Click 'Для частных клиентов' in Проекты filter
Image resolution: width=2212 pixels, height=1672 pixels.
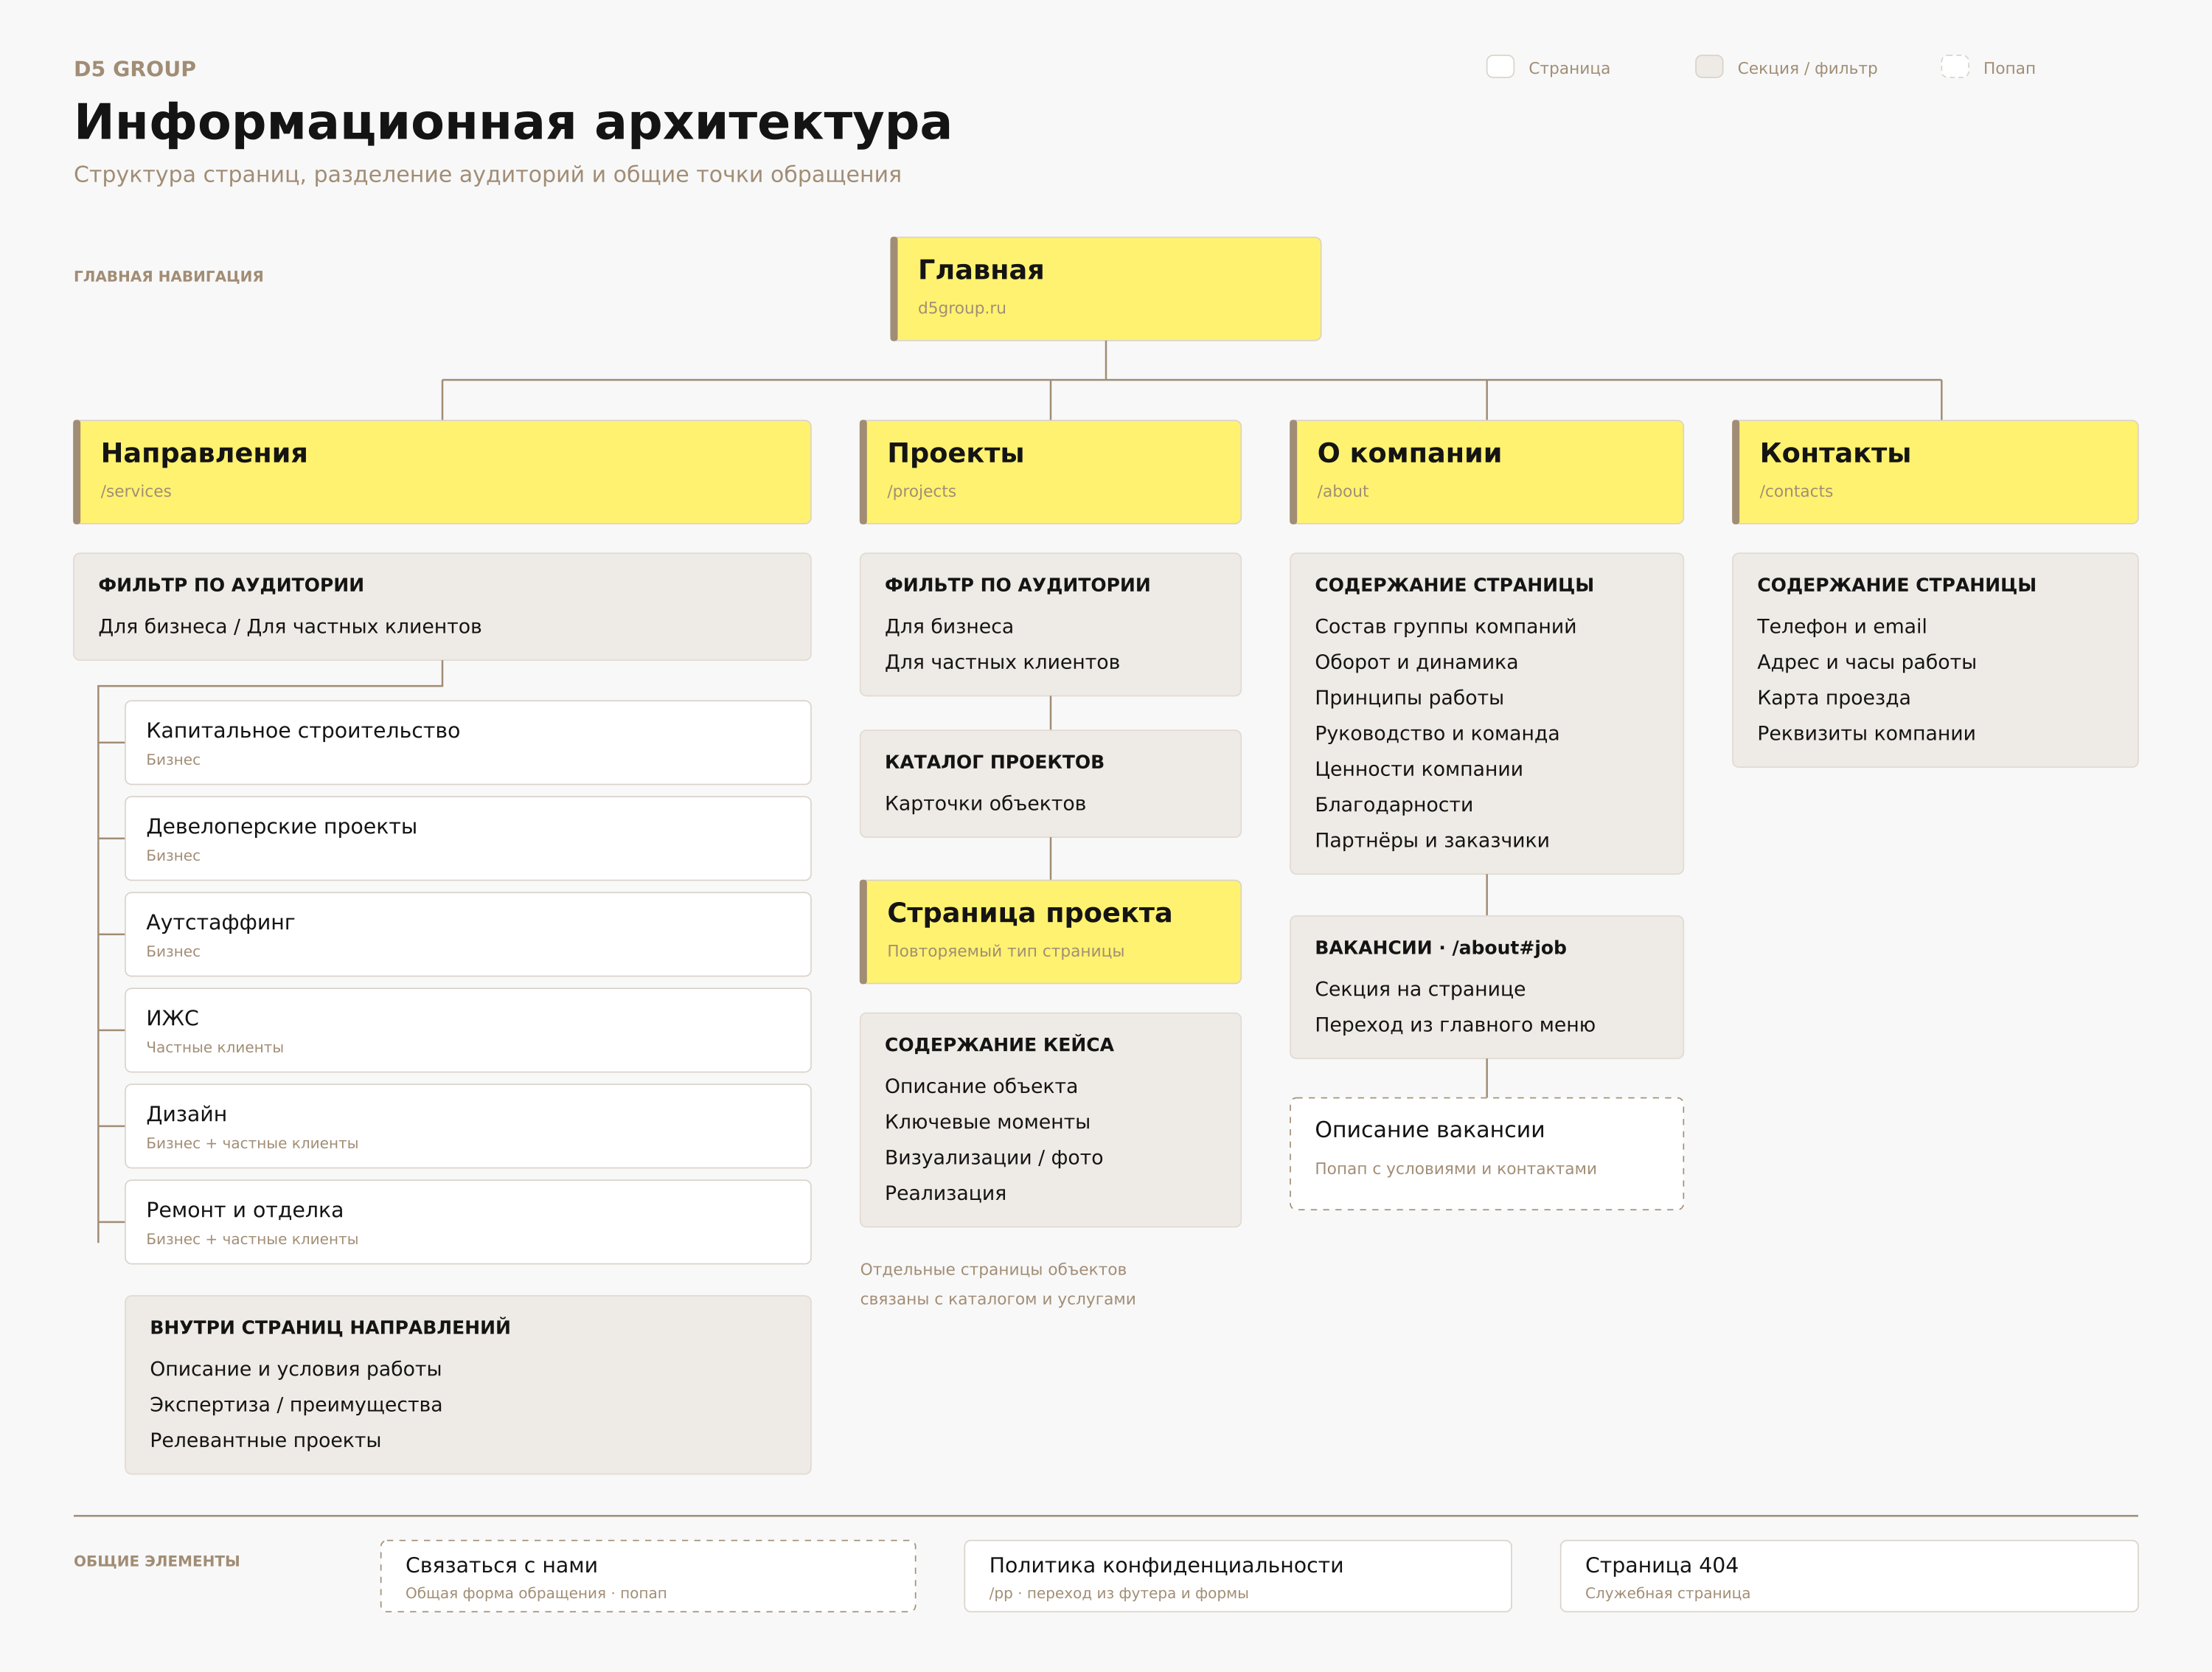pyautogui.click(x=1002, y=662)
